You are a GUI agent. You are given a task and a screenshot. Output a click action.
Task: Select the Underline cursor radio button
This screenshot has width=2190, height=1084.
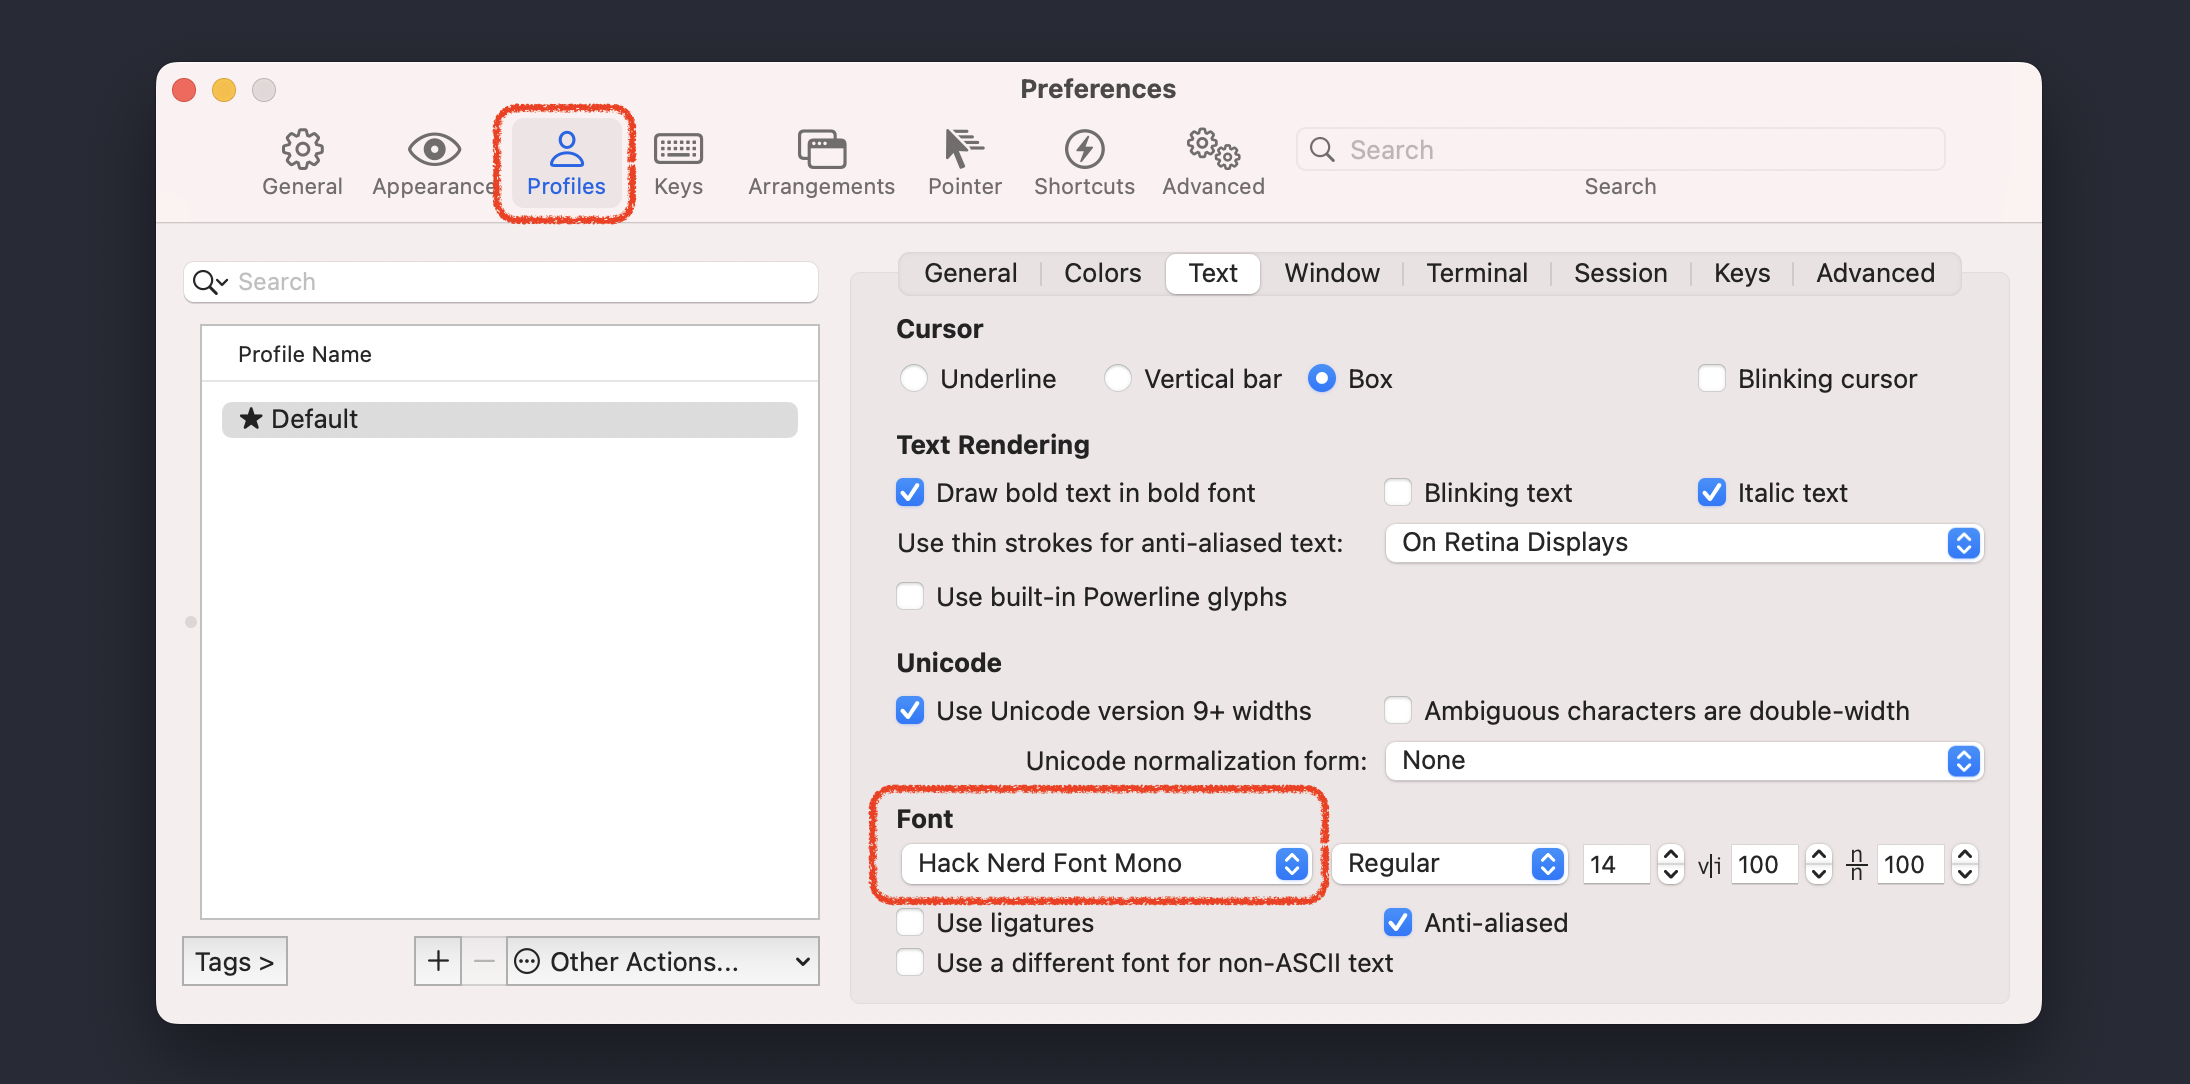pos(913,379)
